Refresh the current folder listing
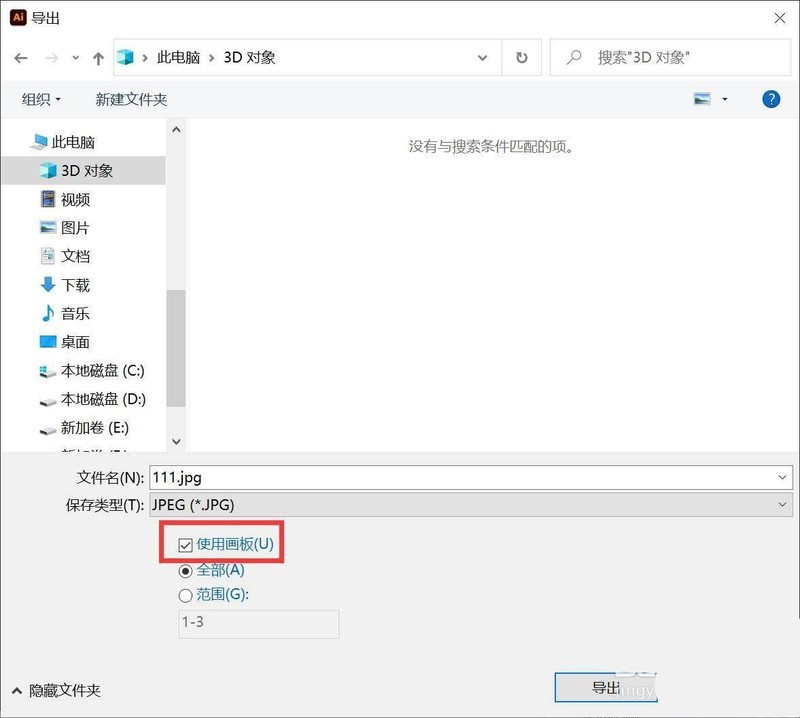 pyautogui.click(x=521, y=58)
